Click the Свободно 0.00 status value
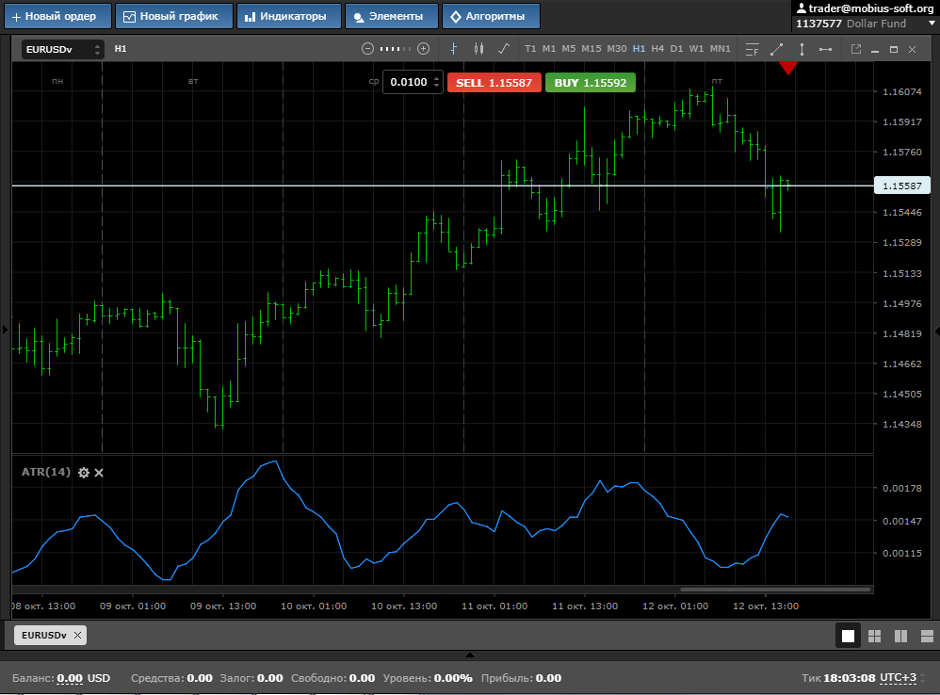 tap(362, 678)
